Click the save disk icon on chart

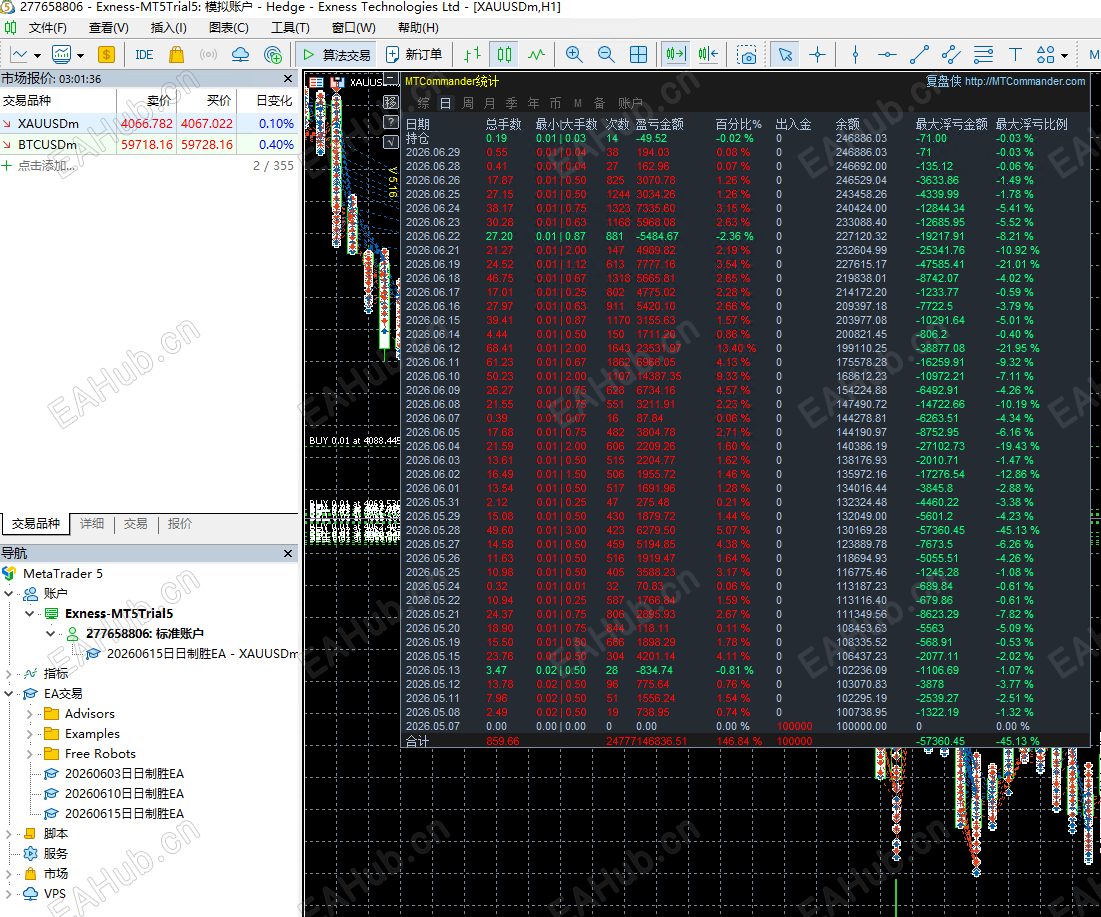[337, 83]
